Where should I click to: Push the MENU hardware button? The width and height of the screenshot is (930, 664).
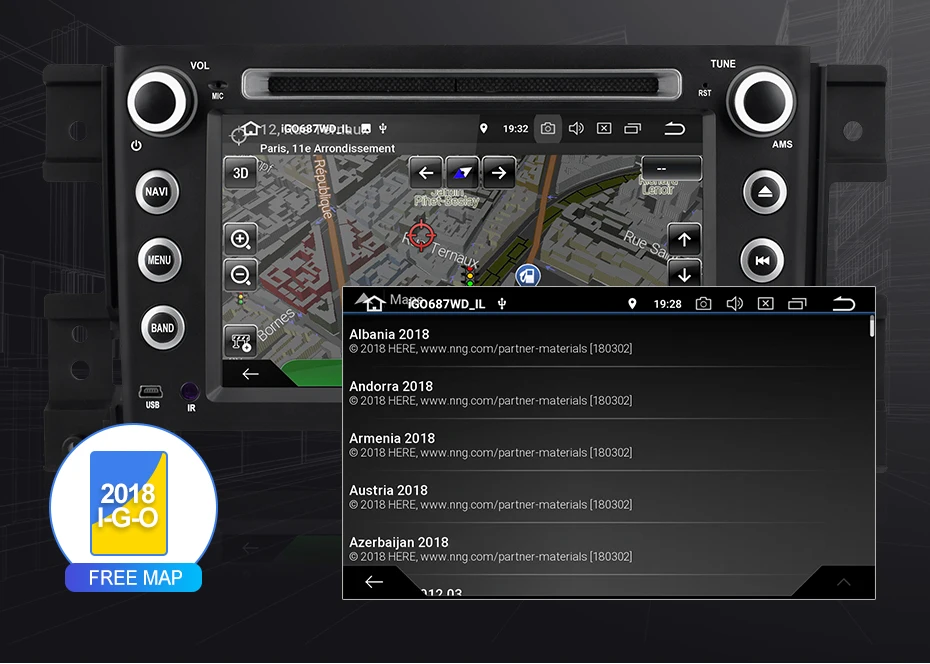(x=160, y=260)
